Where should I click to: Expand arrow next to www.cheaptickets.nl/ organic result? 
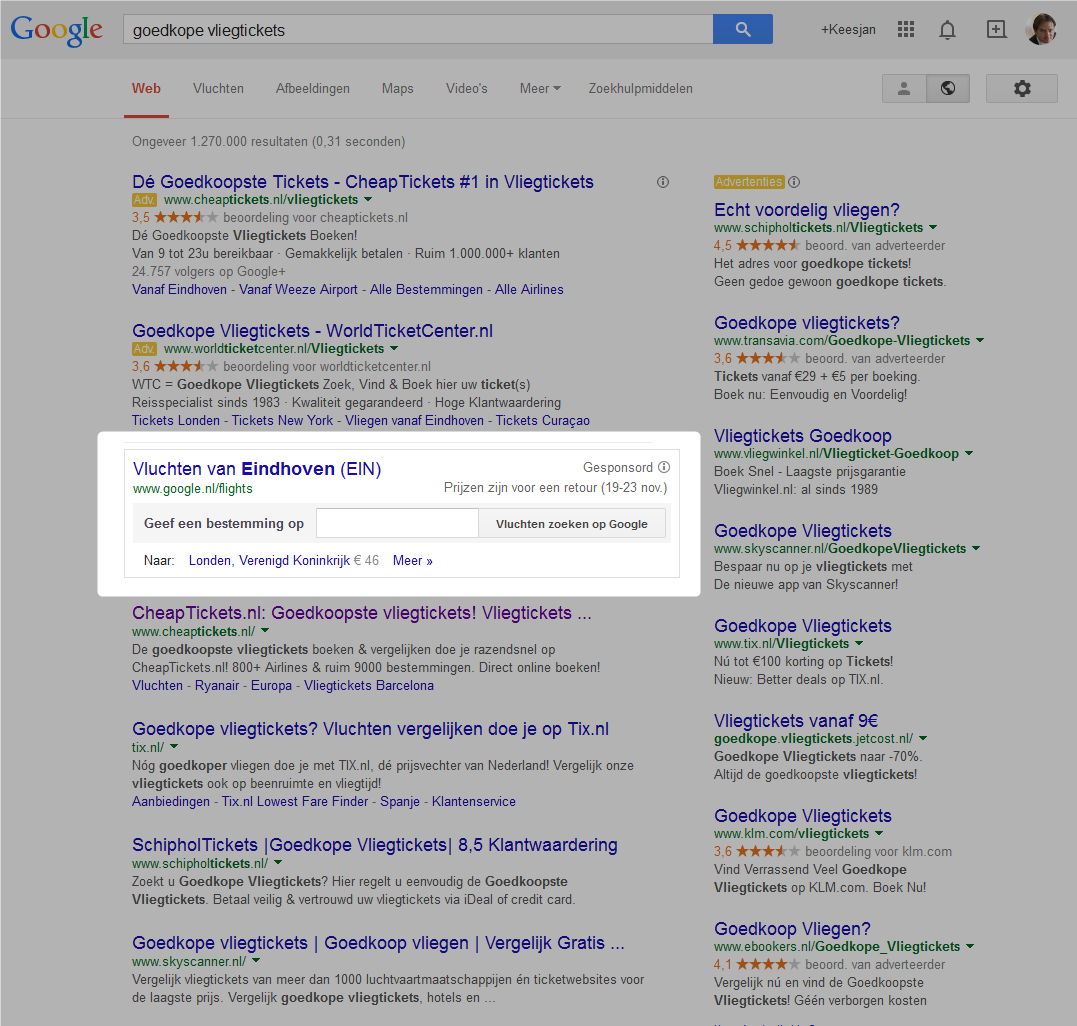[x=265, y=630]
